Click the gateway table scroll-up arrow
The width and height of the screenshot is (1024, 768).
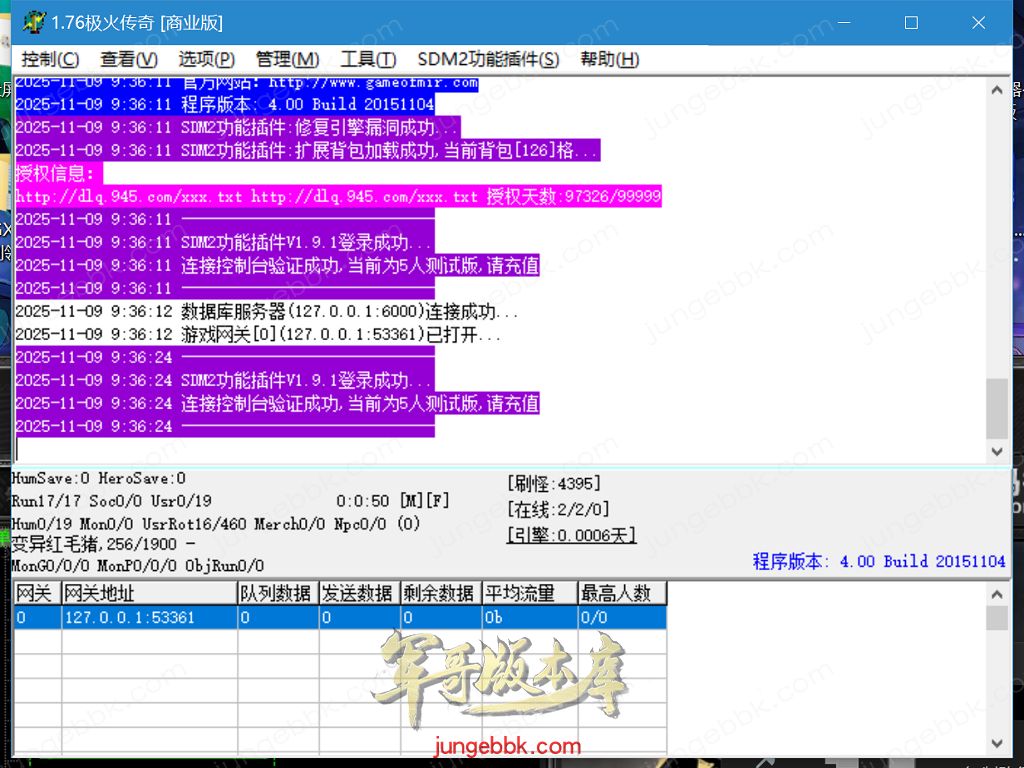coord(997,594)
